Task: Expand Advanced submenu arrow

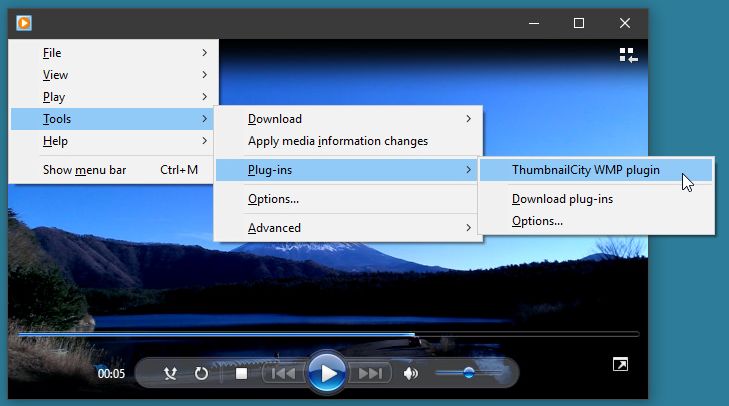Action: (x=468, y=228)
